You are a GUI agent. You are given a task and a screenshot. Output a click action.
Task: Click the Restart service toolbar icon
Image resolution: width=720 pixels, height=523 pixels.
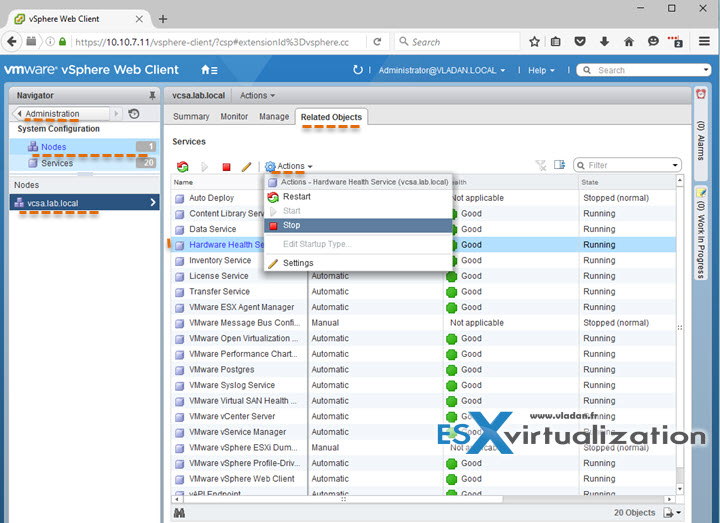[x=182, y=166]
